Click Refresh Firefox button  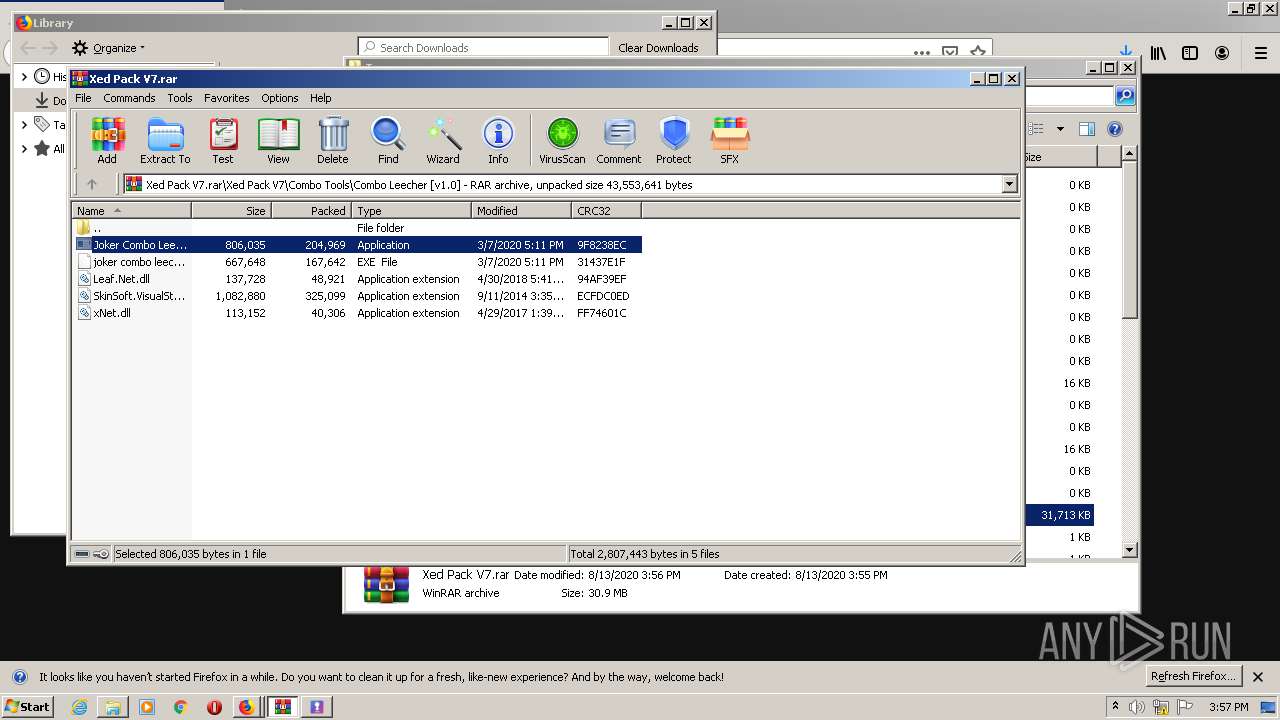pyautogui.click(x=1192, y=676)
